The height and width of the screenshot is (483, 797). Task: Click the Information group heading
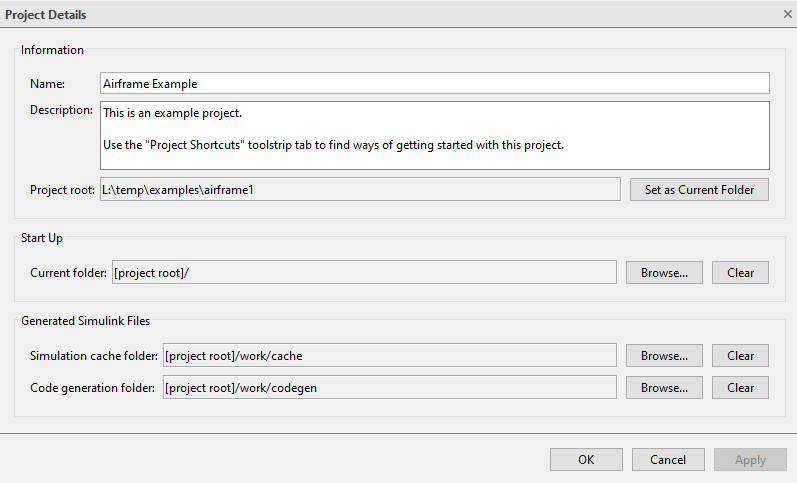pos(52,50)
